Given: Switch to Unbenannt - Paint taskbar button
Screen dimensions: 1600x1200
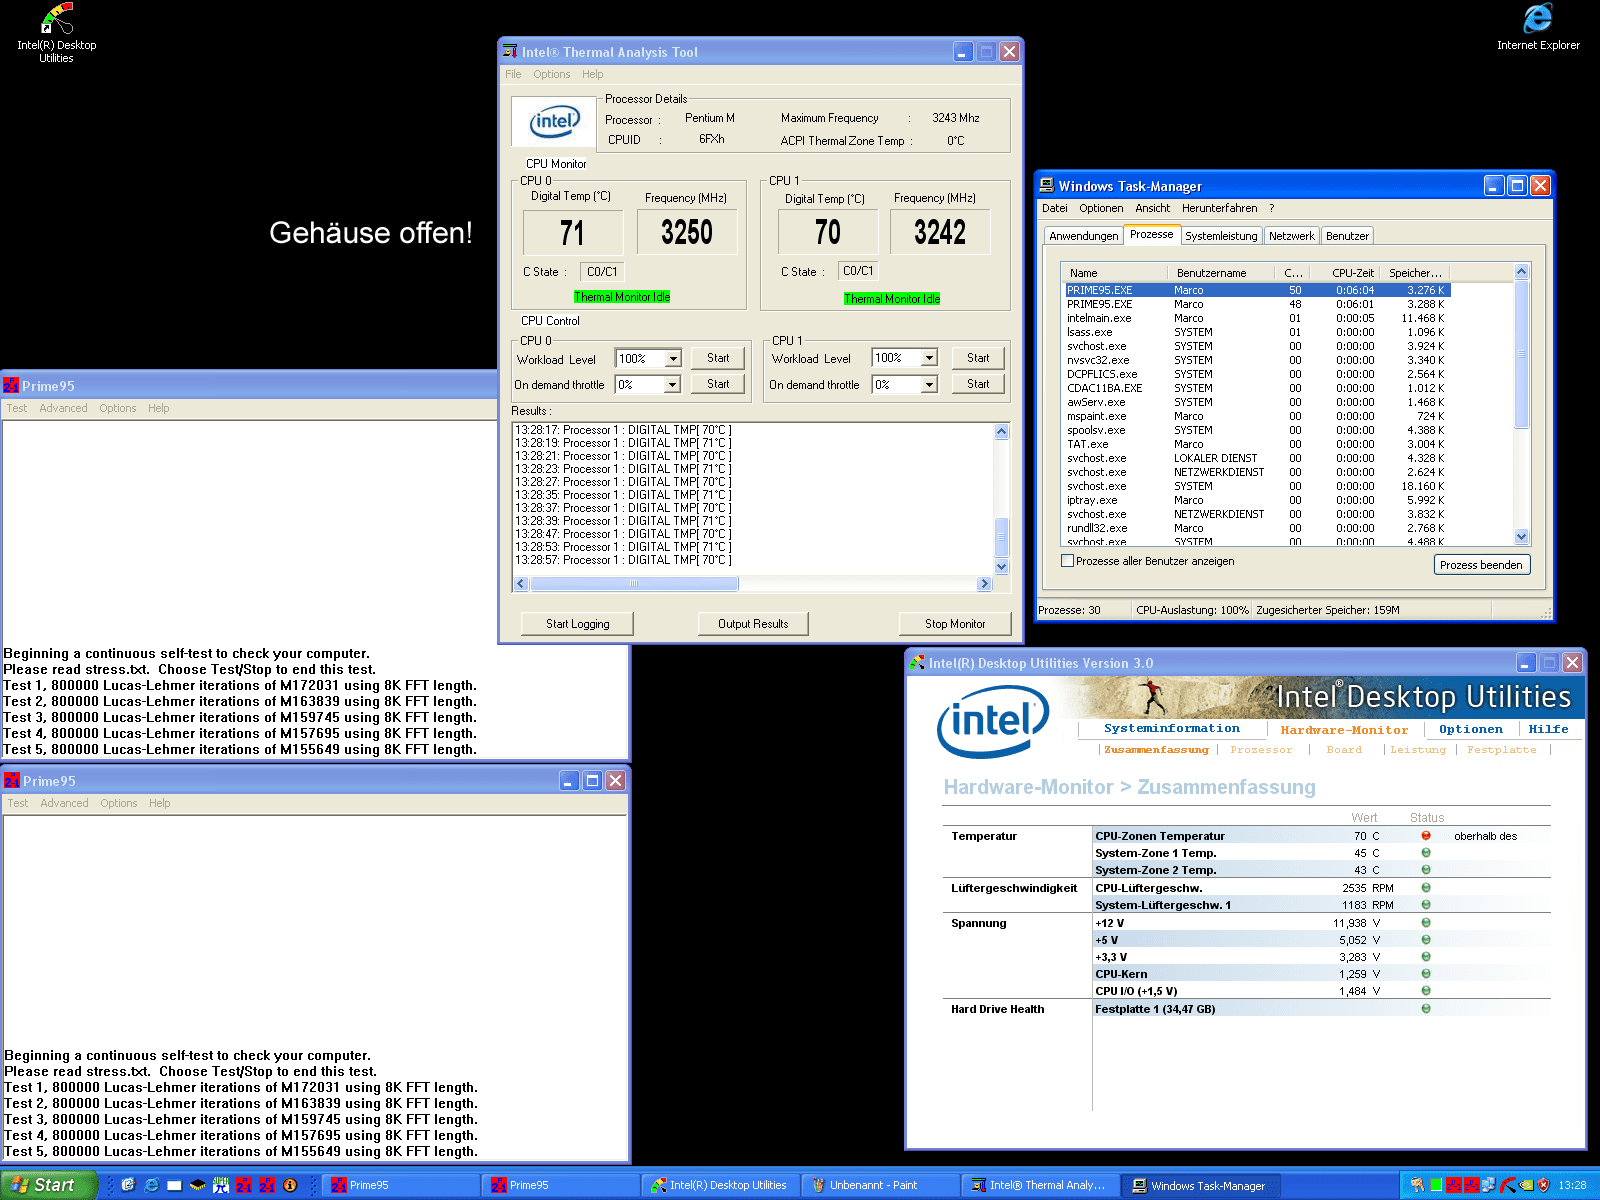Looking at the screenshot, I should [879, 1185].
